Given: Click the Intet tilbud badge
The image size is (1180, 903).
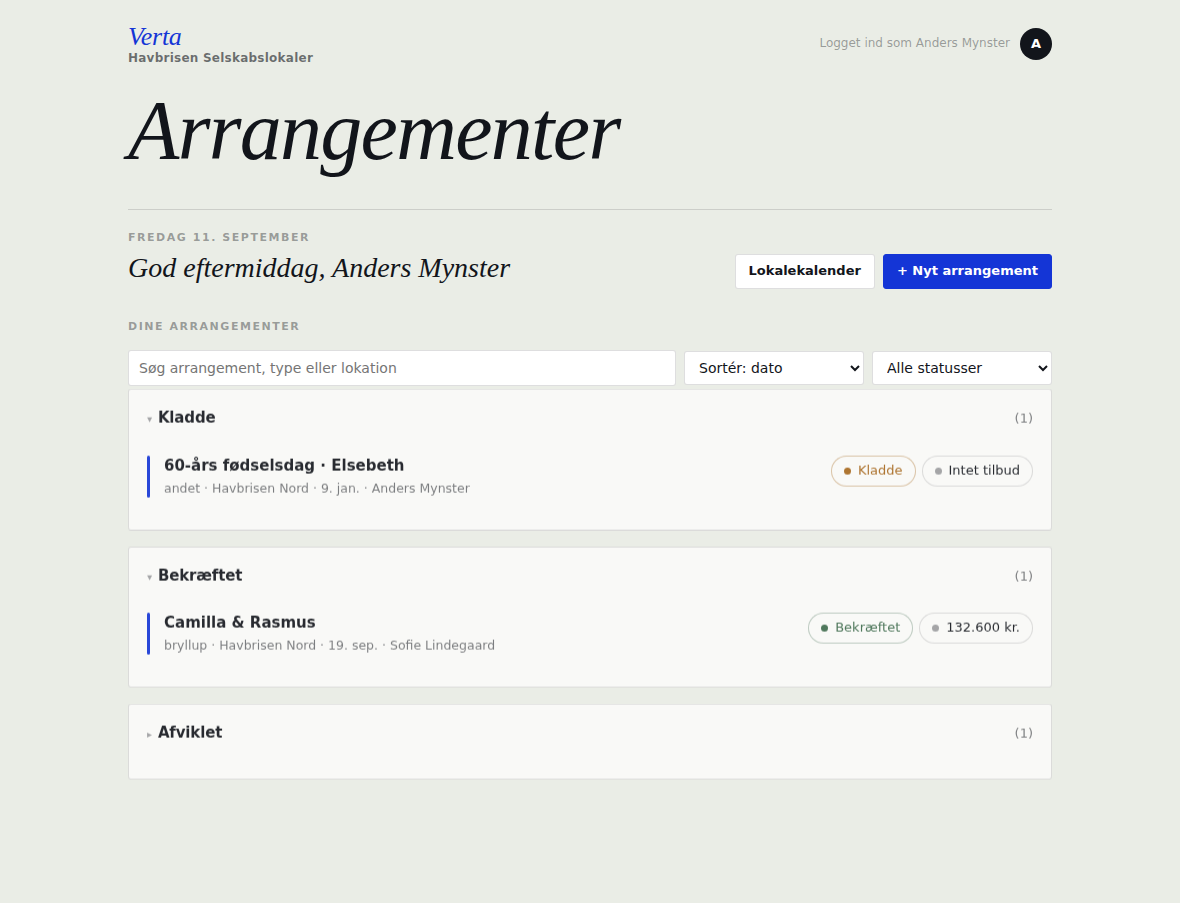Looking at the screenshot, I should click(x=977, y=471).
